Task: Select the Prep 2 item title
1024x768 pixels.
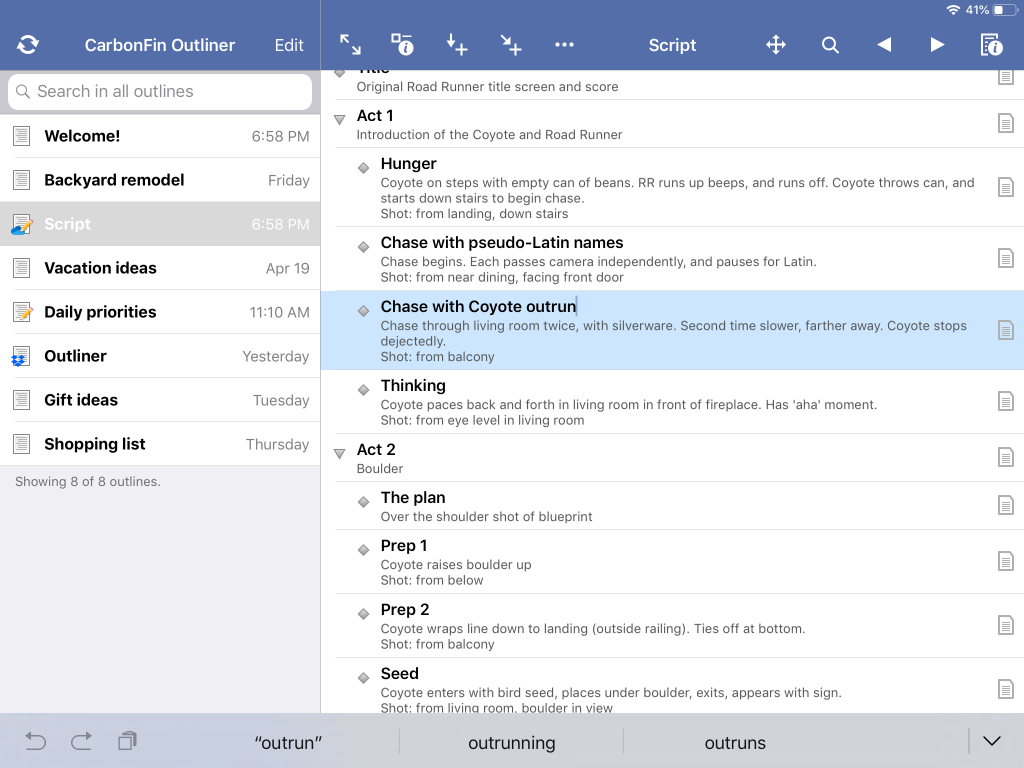Action: point(405,609)
